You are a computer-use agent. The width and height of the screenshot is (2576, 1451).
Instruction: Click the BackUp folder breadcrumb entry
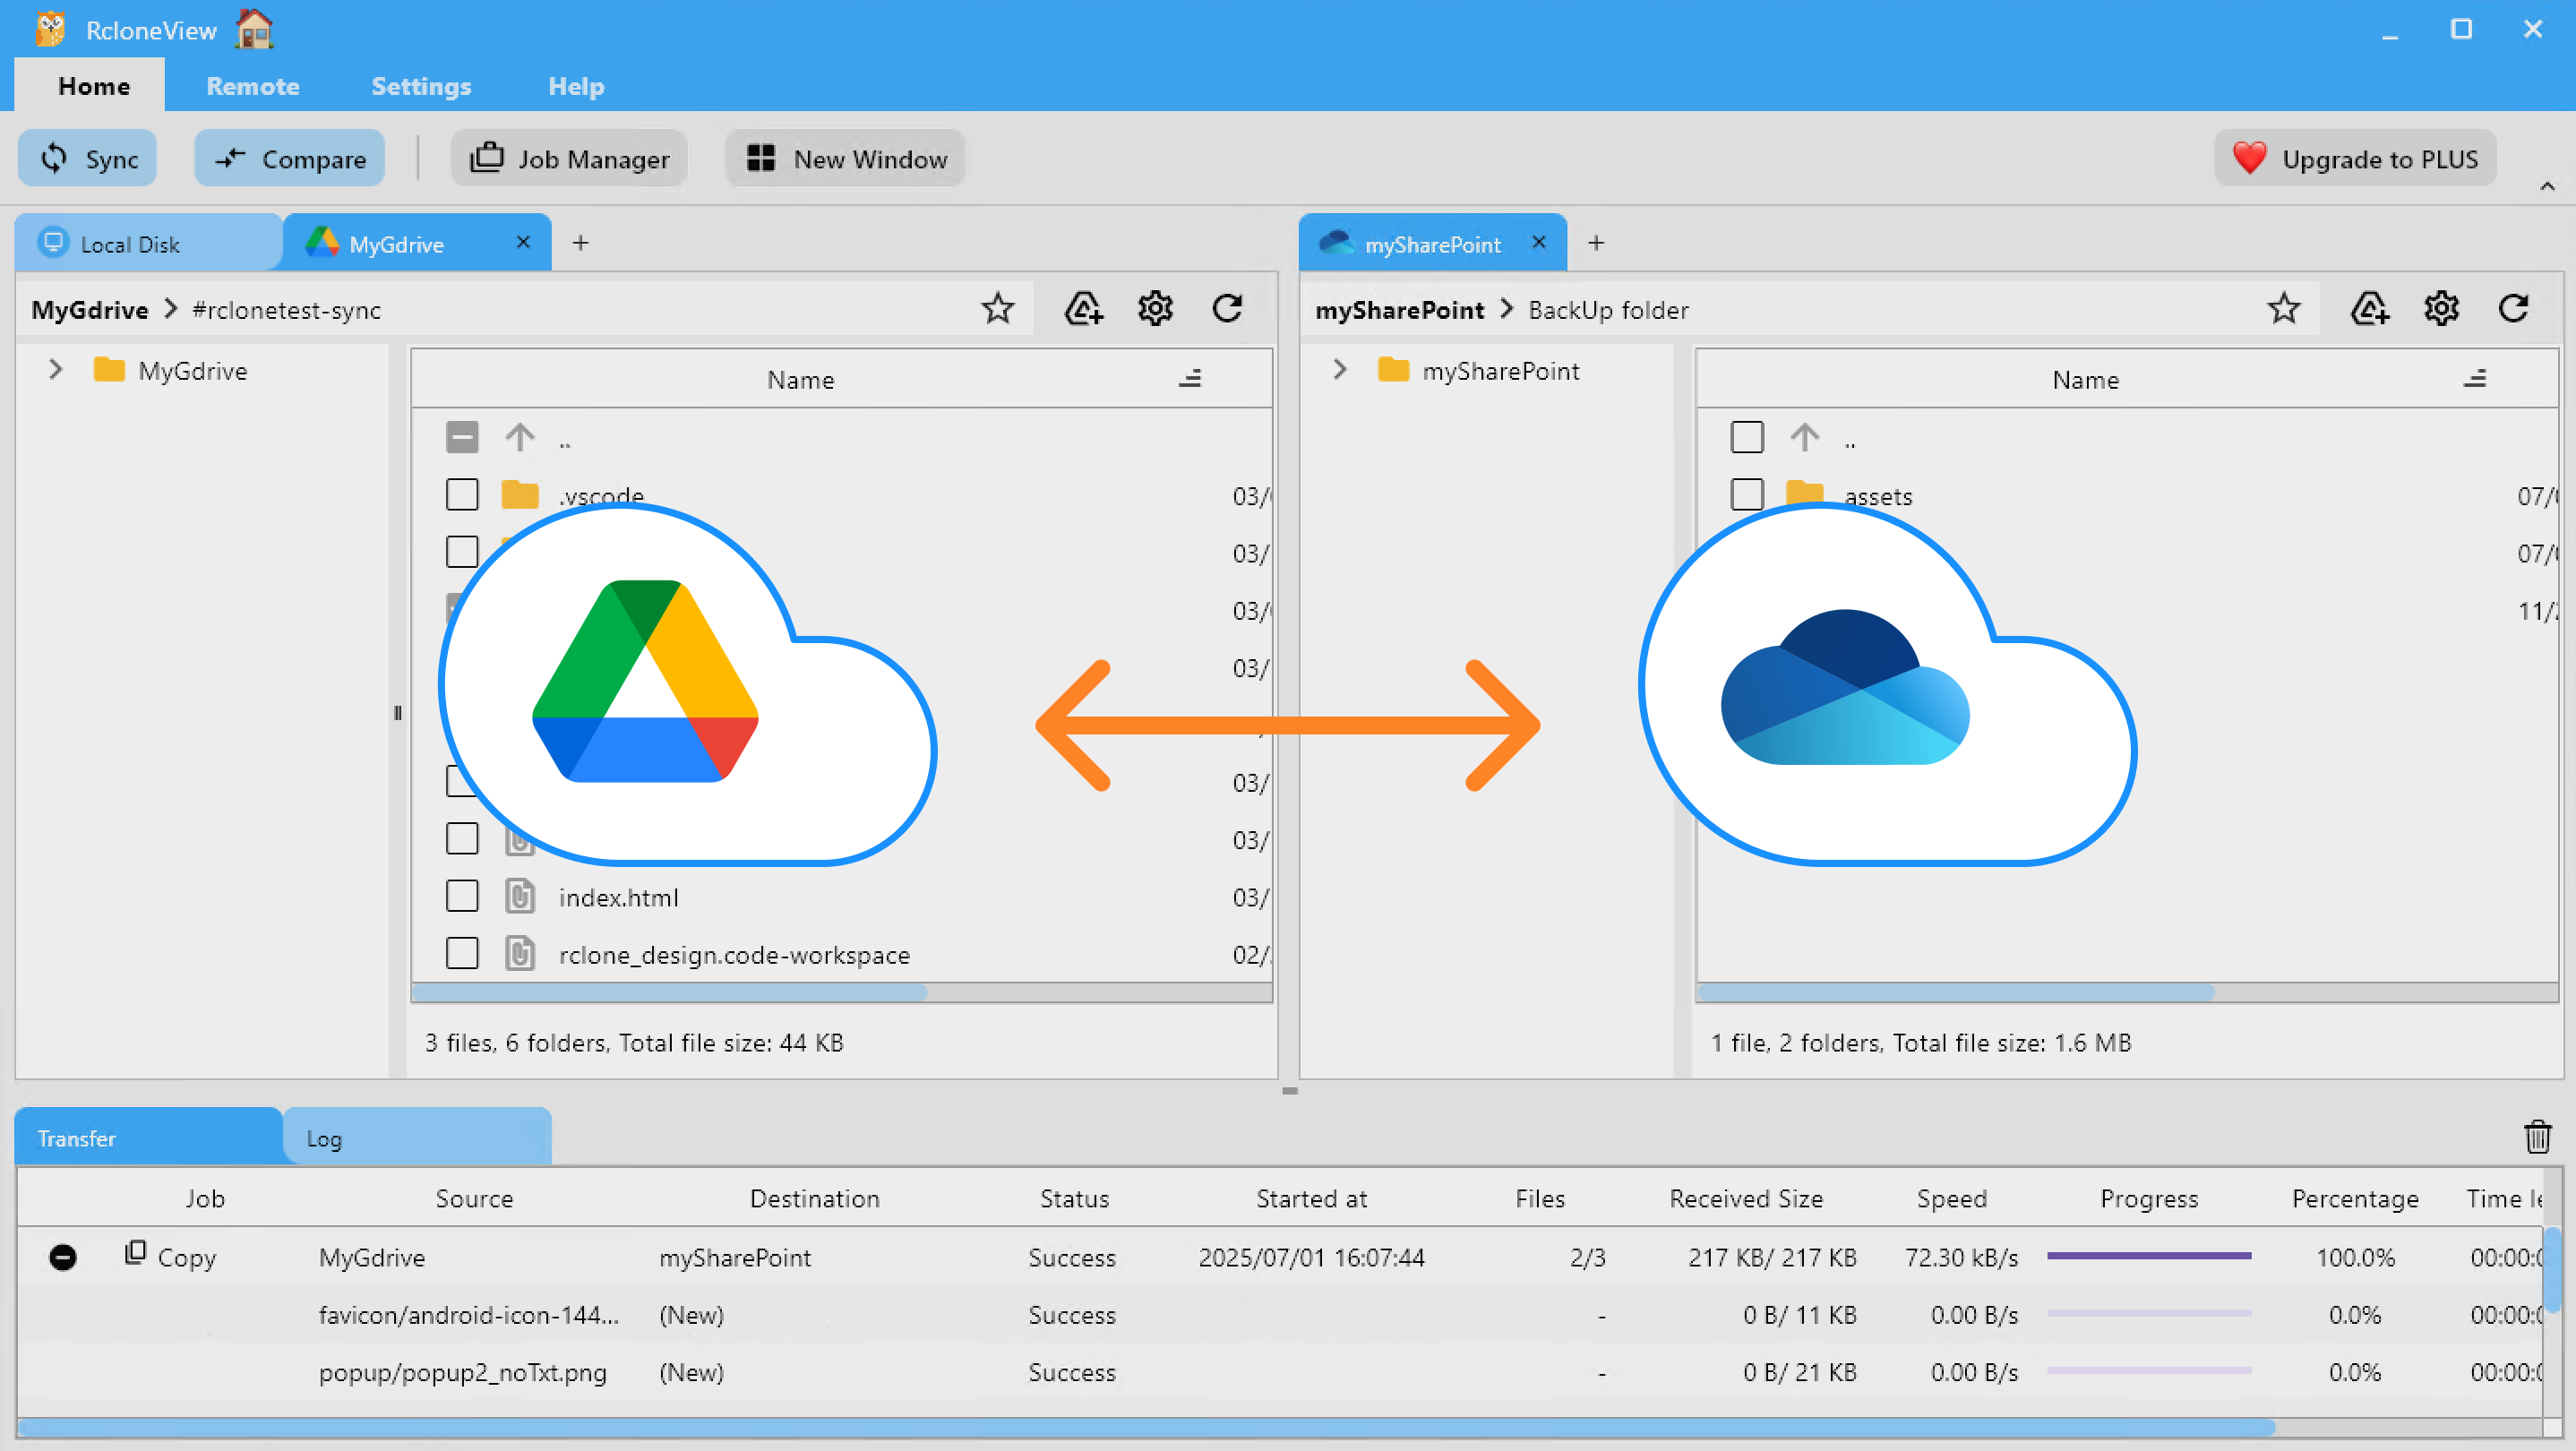pyautogui.click(x=1608, y=309)
